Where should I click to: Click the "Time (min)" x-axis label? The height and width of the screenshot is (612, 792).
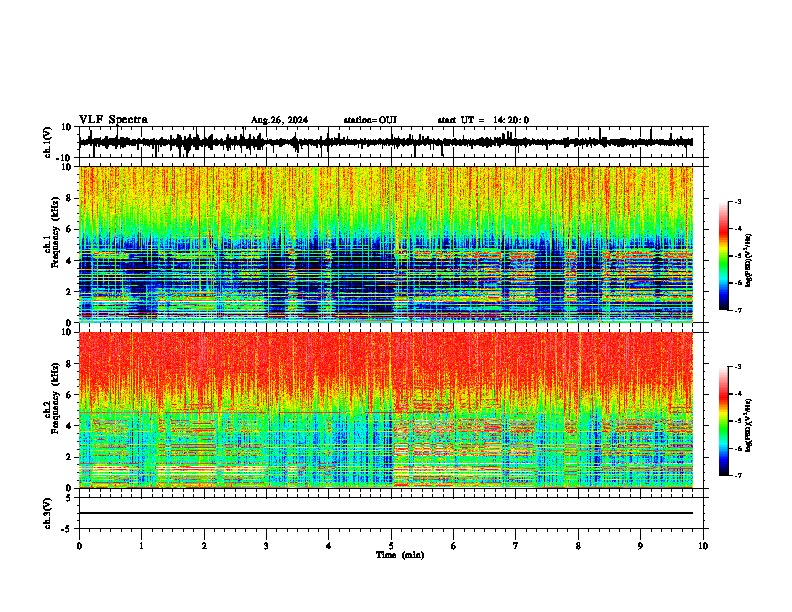click(x=400, y=555)
